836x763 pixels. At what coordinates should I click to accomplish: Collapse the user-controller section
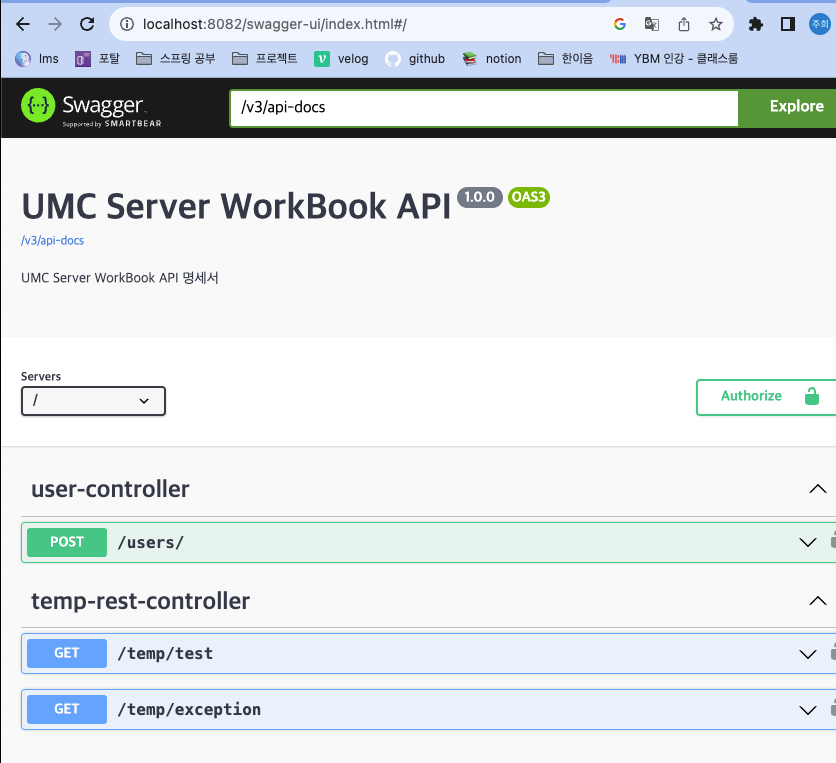(x=817, y=489)
